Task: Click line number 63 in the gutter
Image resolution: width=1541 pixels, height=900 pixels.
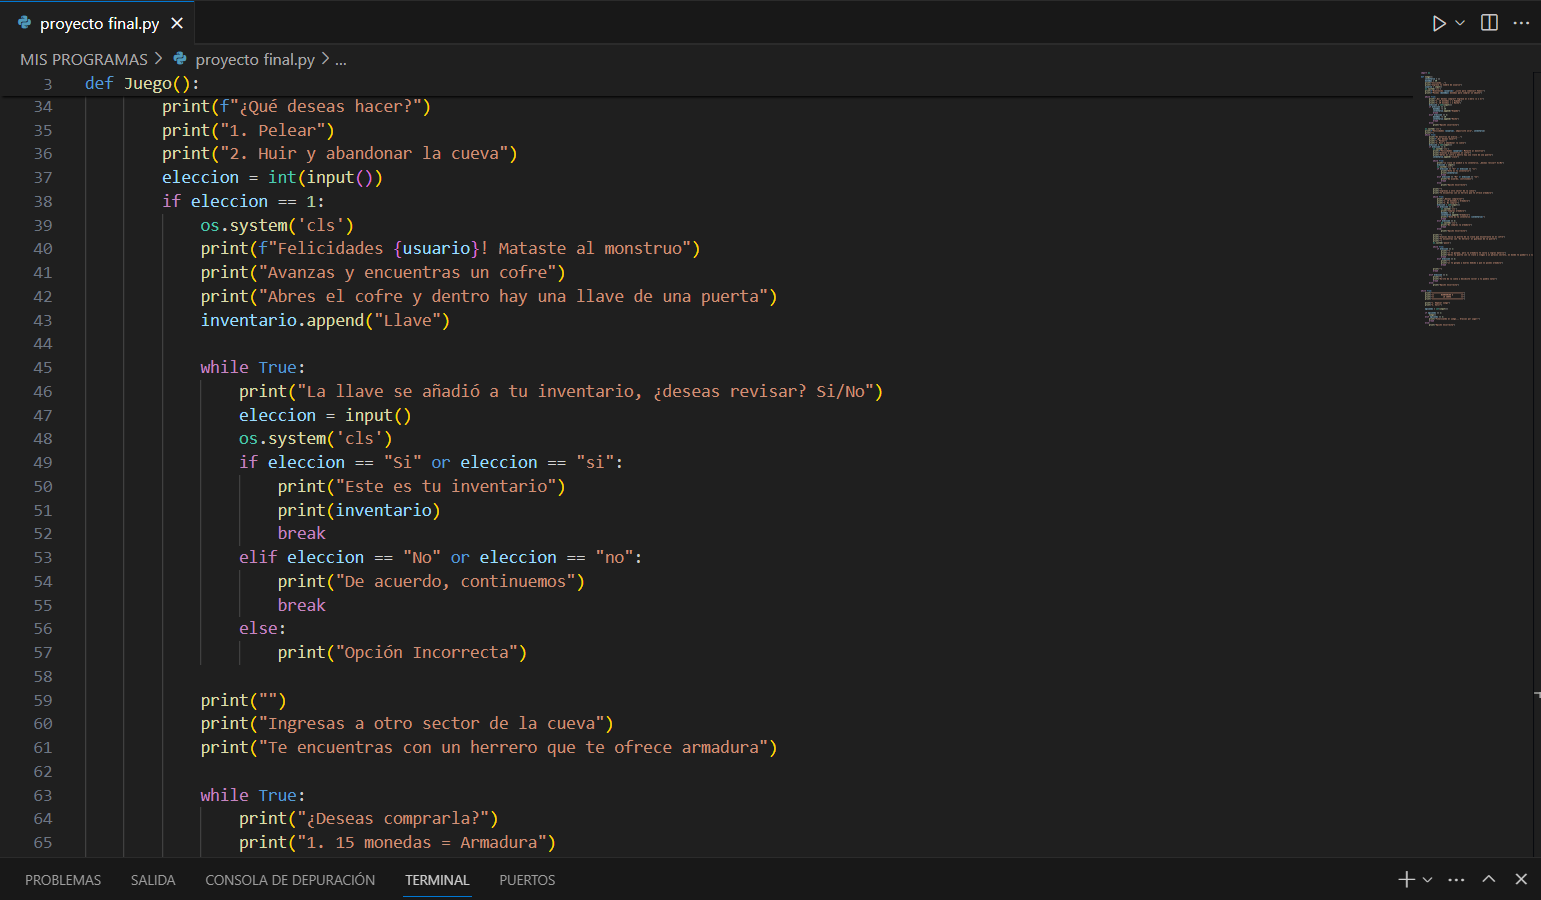Action: pos(43,796)
